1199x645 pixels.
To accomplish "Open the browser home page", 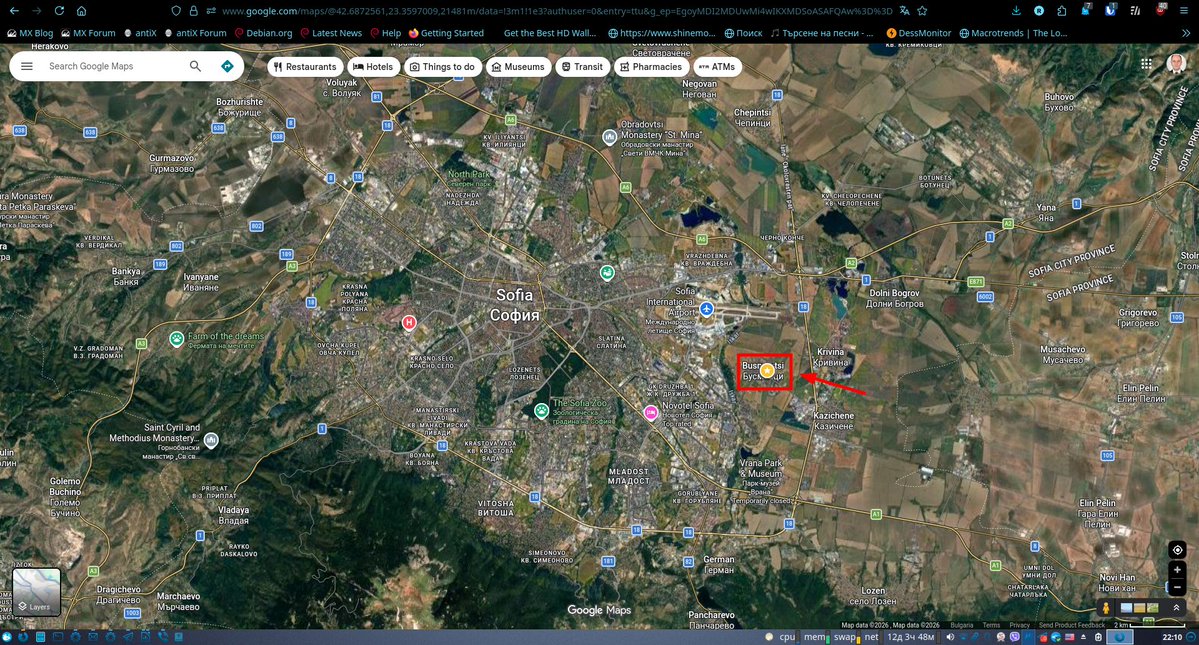I will point(81,11).
